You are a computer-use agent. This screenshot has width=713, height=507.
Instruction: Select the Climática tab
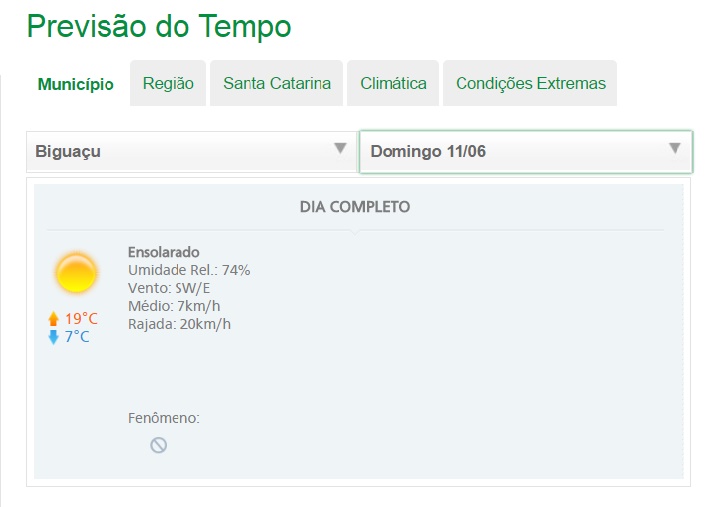(x=393, y=83)
